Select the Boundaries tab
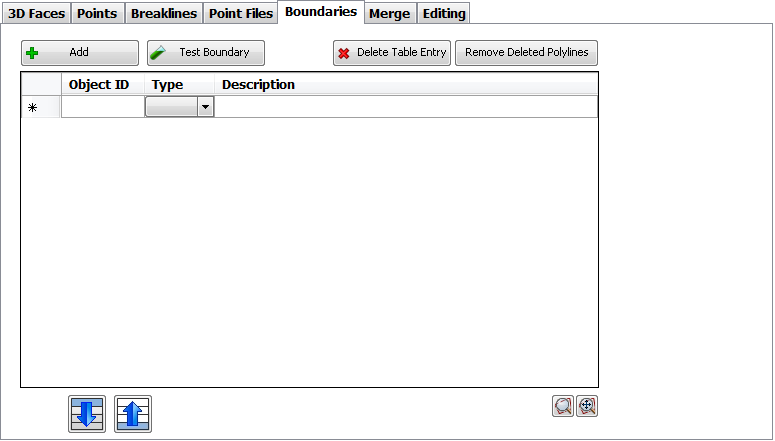Image resolution: width=775 pixels, height=441 pixels. [321, 12]
